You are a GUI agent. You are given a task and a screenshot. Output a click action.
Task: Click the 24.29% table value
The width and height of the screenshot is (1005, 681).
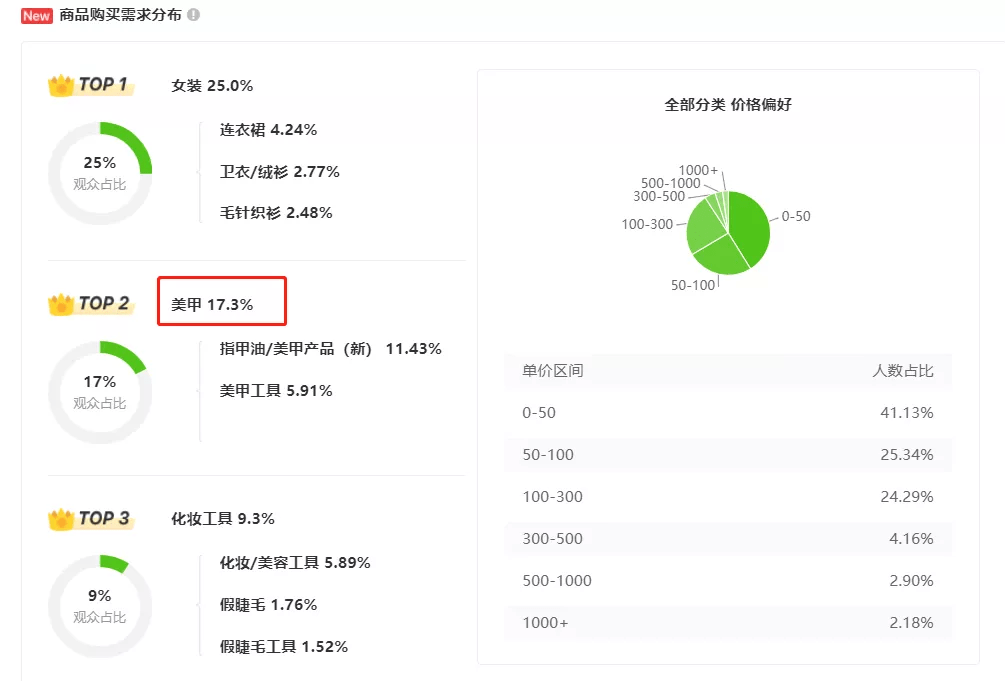(x=906, y=497)
